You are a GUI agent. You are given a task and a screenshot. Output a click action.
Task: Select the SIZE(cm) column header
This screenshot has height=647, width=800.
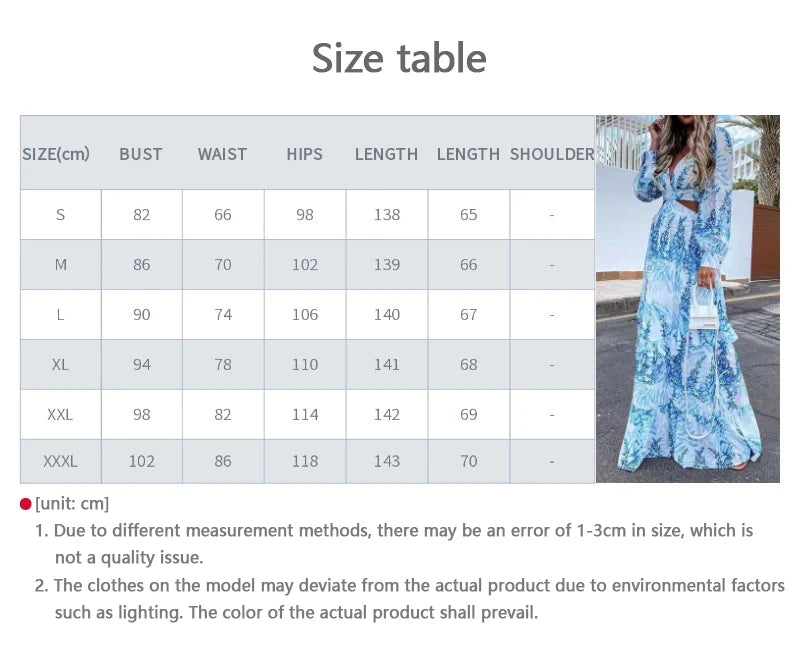(56, 154)
